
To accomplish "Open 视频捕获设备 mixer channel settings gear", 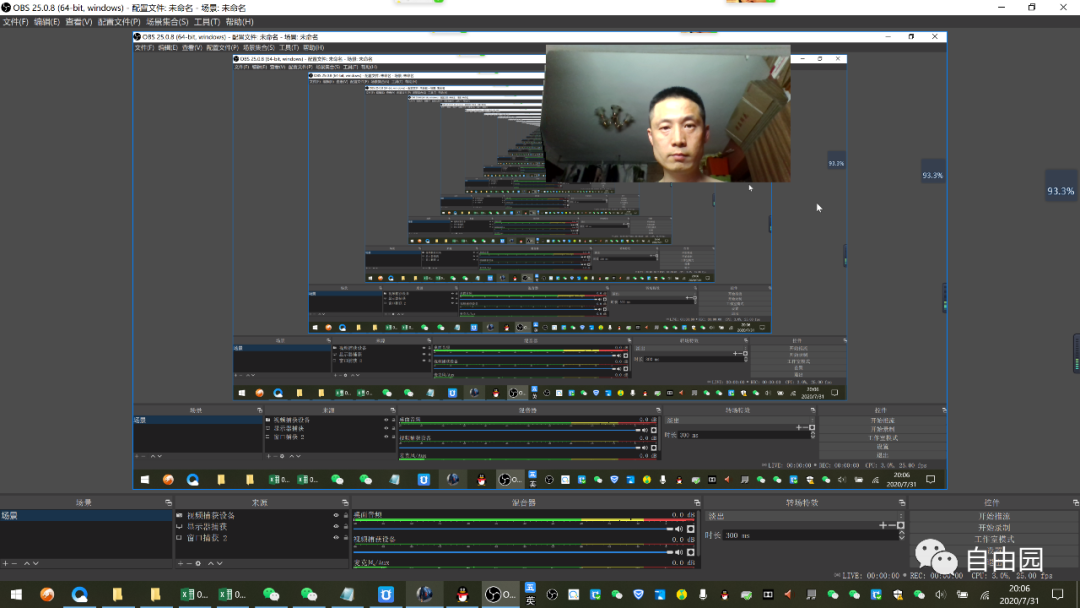I will [x=691, y=552].
